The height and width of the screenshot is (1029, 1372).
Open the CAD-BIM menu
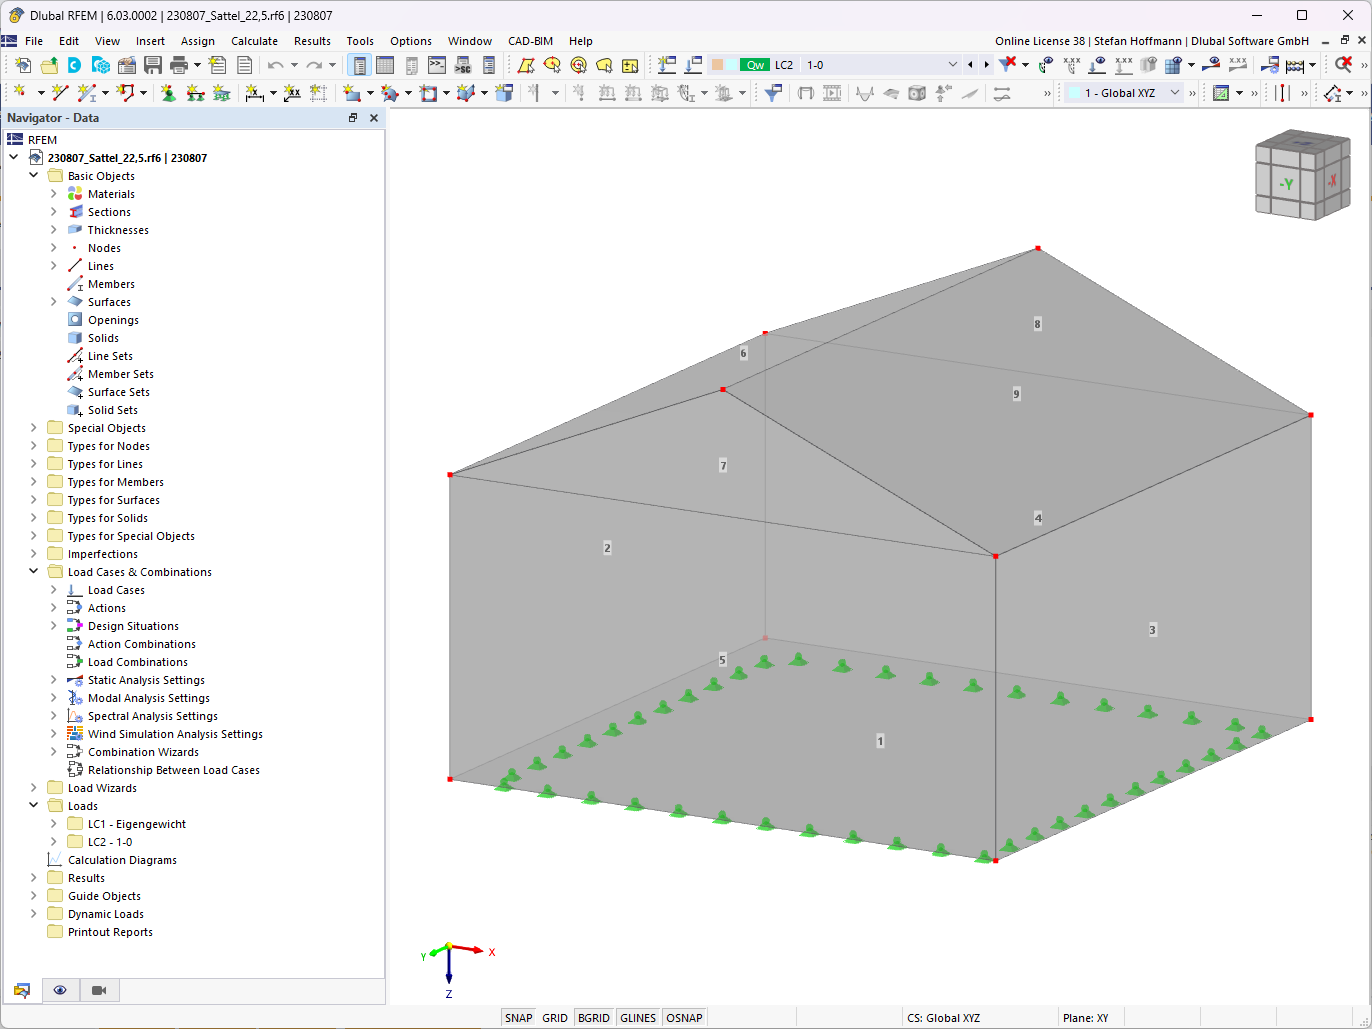point(530,41)
